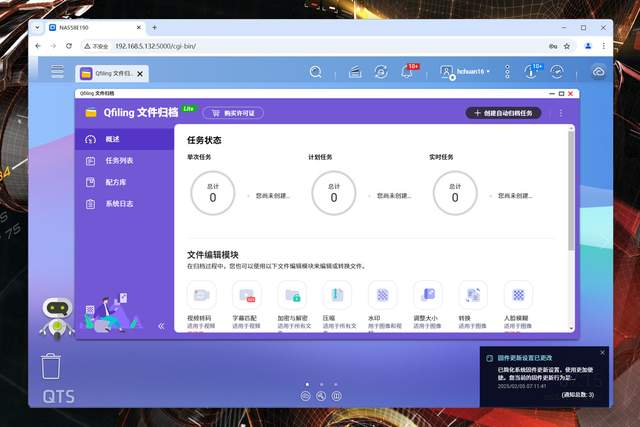Click the 单次任务 total circle
The height and width of the screenshot is (427, 640).
coord(213,193)
